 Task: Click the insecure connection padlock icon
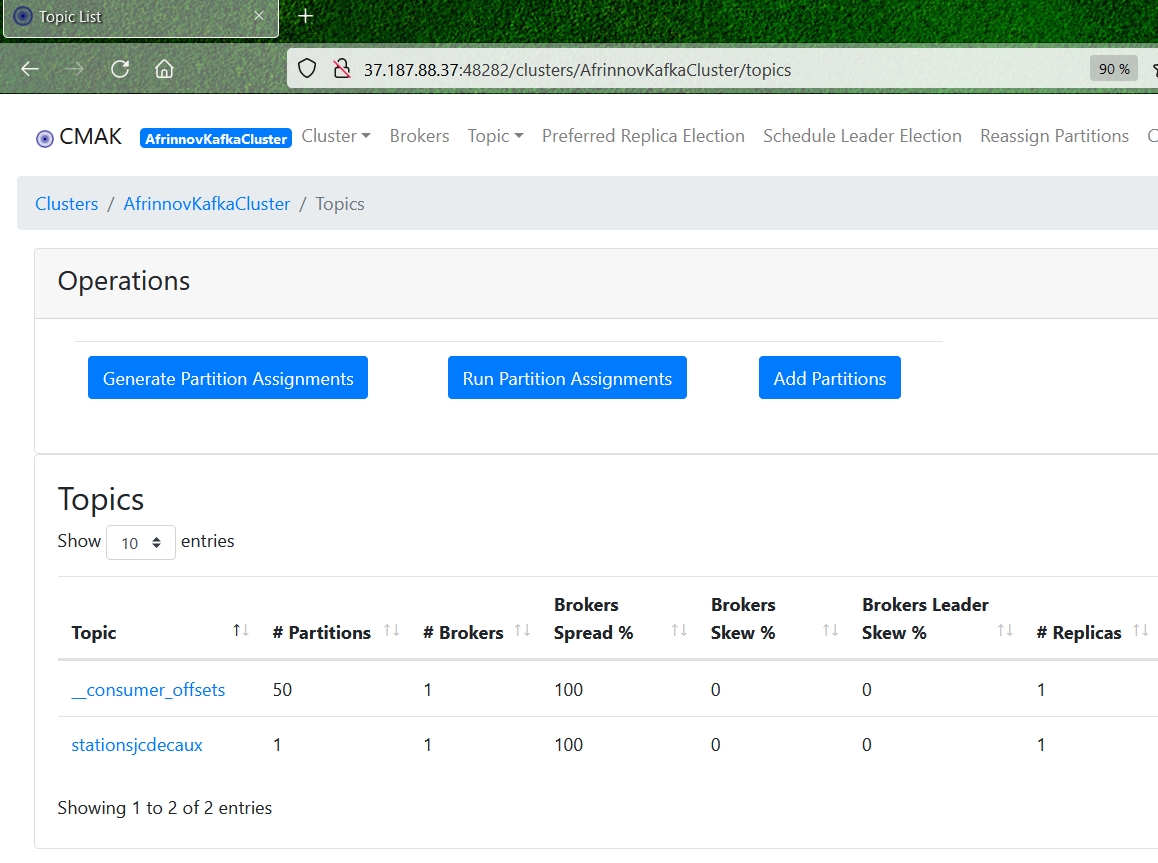click(x=341, y=69)
